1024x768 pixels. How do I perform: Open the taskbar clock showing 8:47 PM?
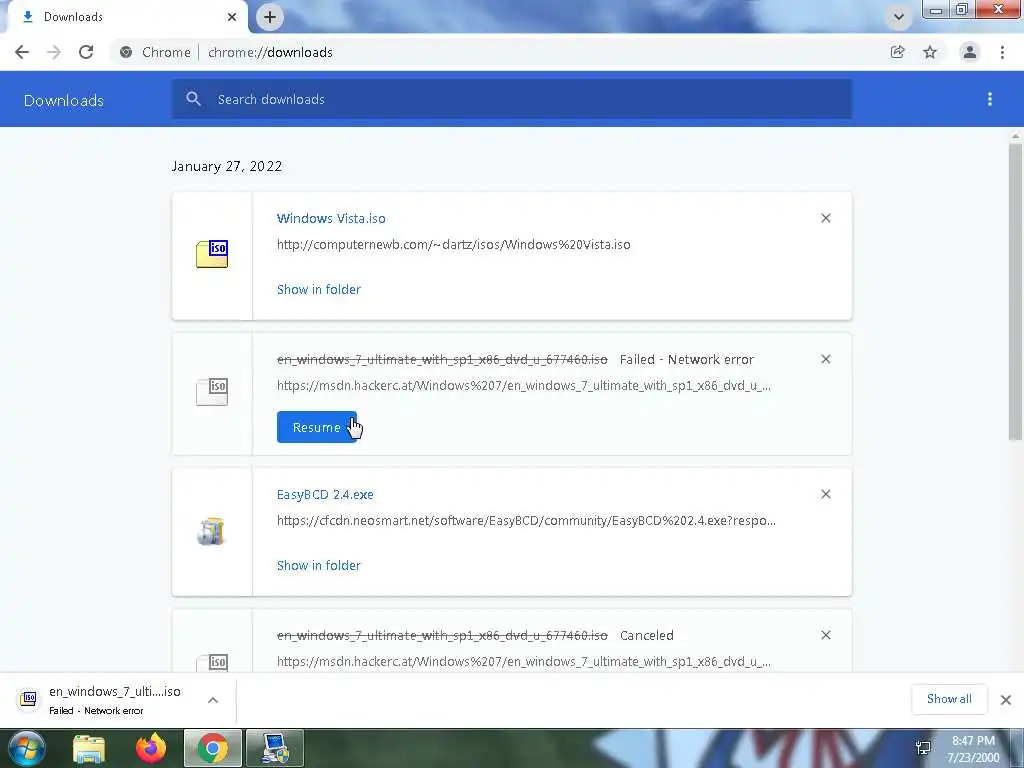point(973,749)
